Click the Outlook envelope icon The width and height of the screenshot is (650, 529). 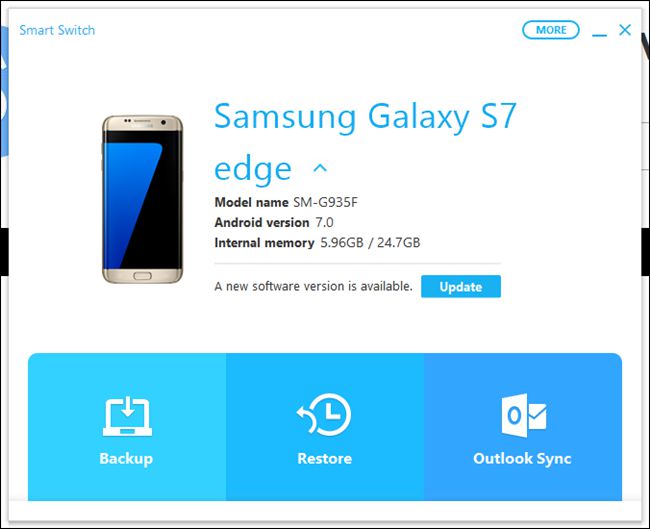click(x=524, y=415)
